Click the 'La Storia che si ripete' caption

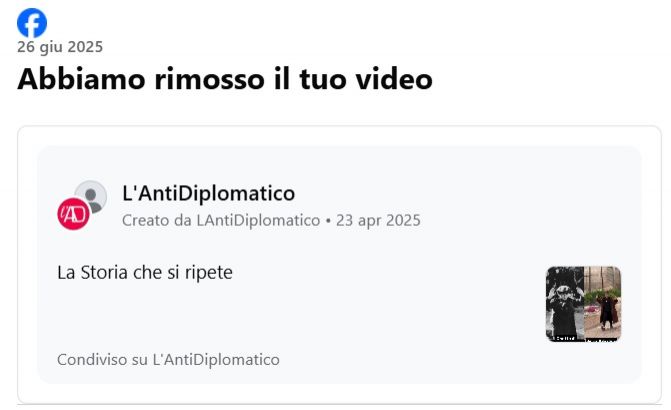pos(145,272)
